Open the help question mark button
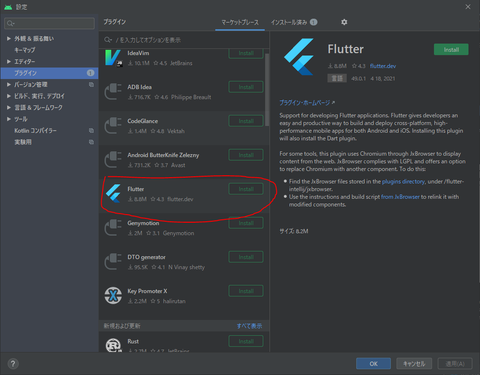Viewport: 480px width, 375px height. 13,364
